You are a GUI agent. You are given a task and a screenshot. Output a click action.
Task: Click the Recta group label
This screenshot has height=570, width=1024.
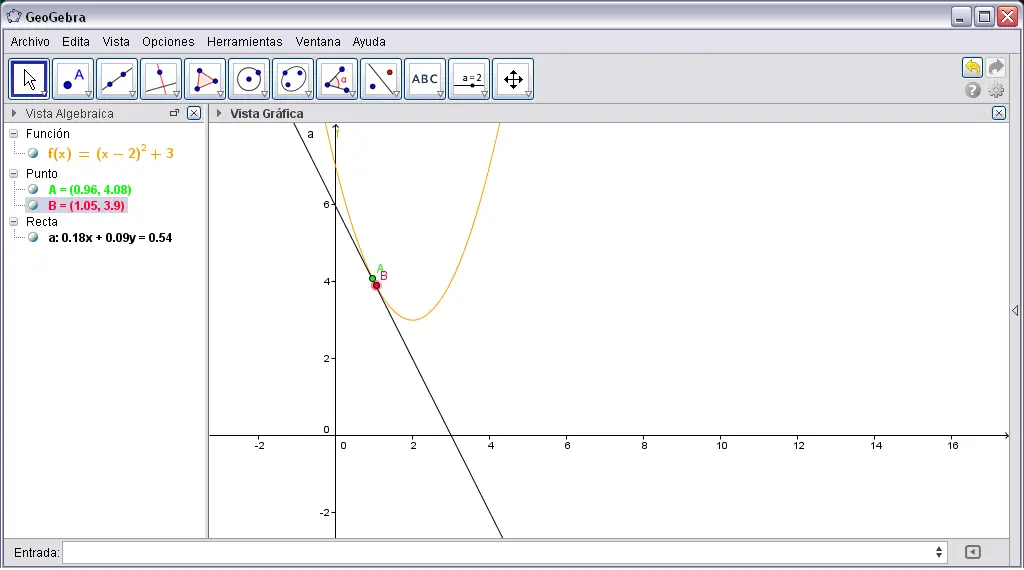pyautogui.click(x=42, y=221)
